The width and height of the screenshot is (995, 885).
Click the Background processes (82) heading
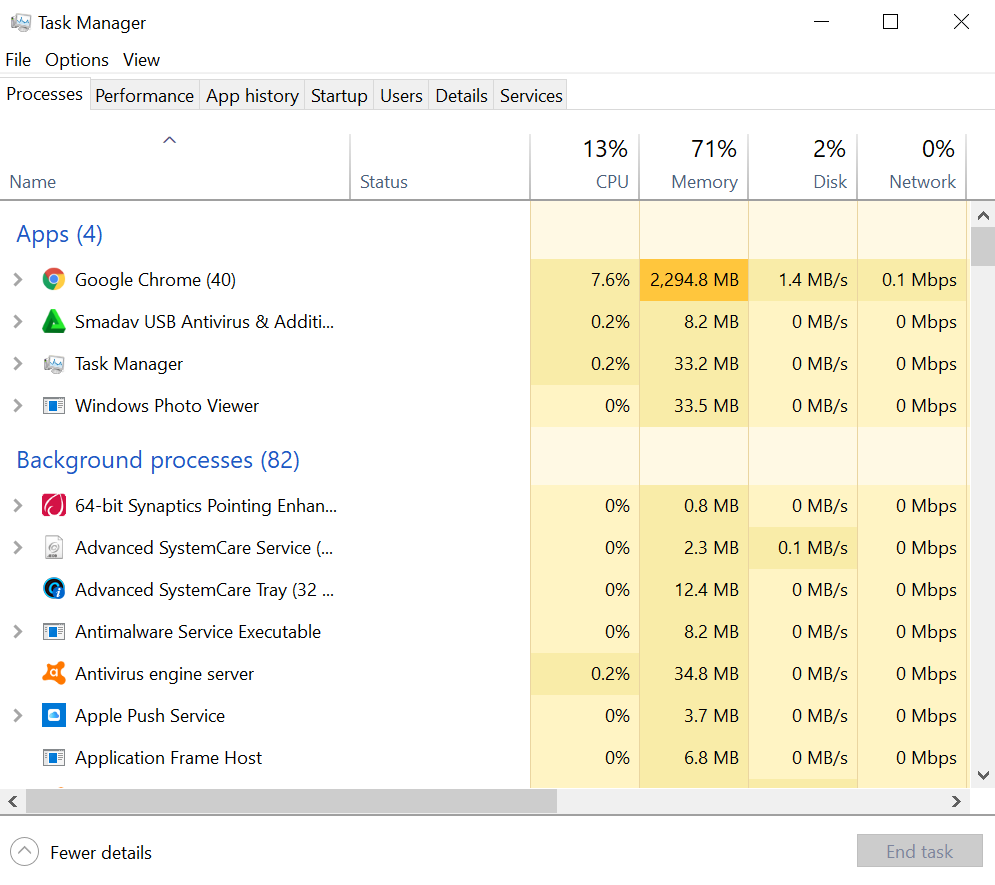[x=158, y=460]
